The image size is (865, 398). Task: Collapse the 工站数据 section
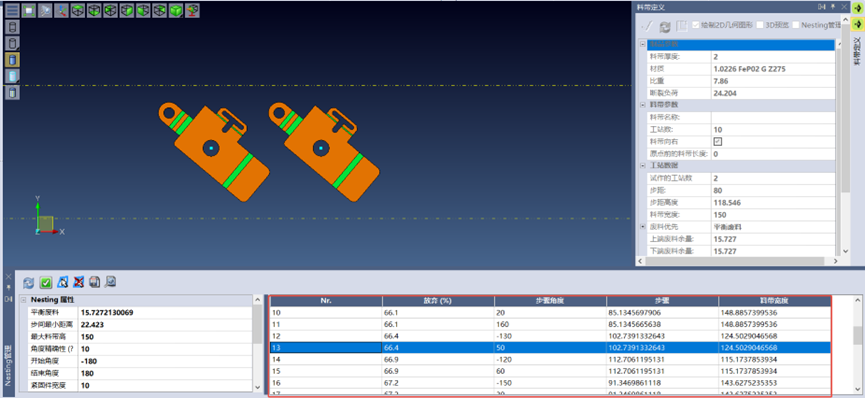point(643,166)
